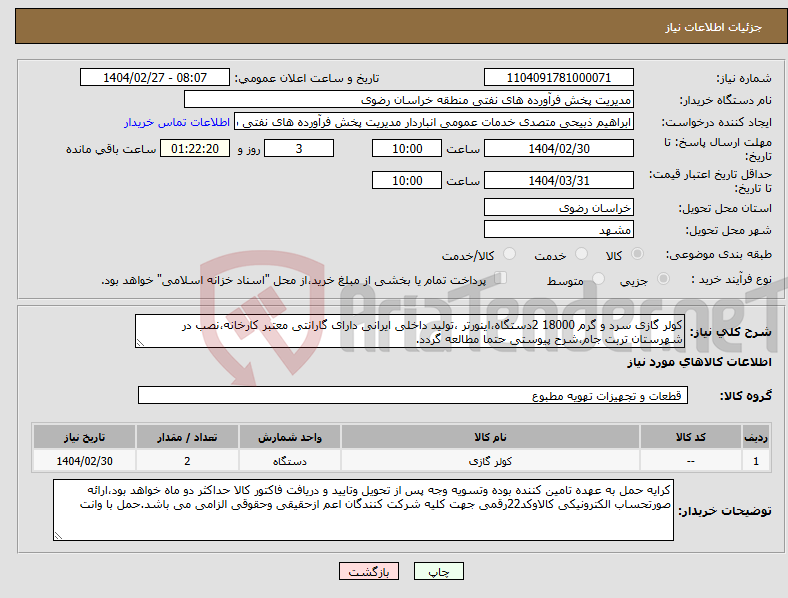
Task: Select the متوسط purchase type radio
Action: pyautogui.click(x=598, y=278)
